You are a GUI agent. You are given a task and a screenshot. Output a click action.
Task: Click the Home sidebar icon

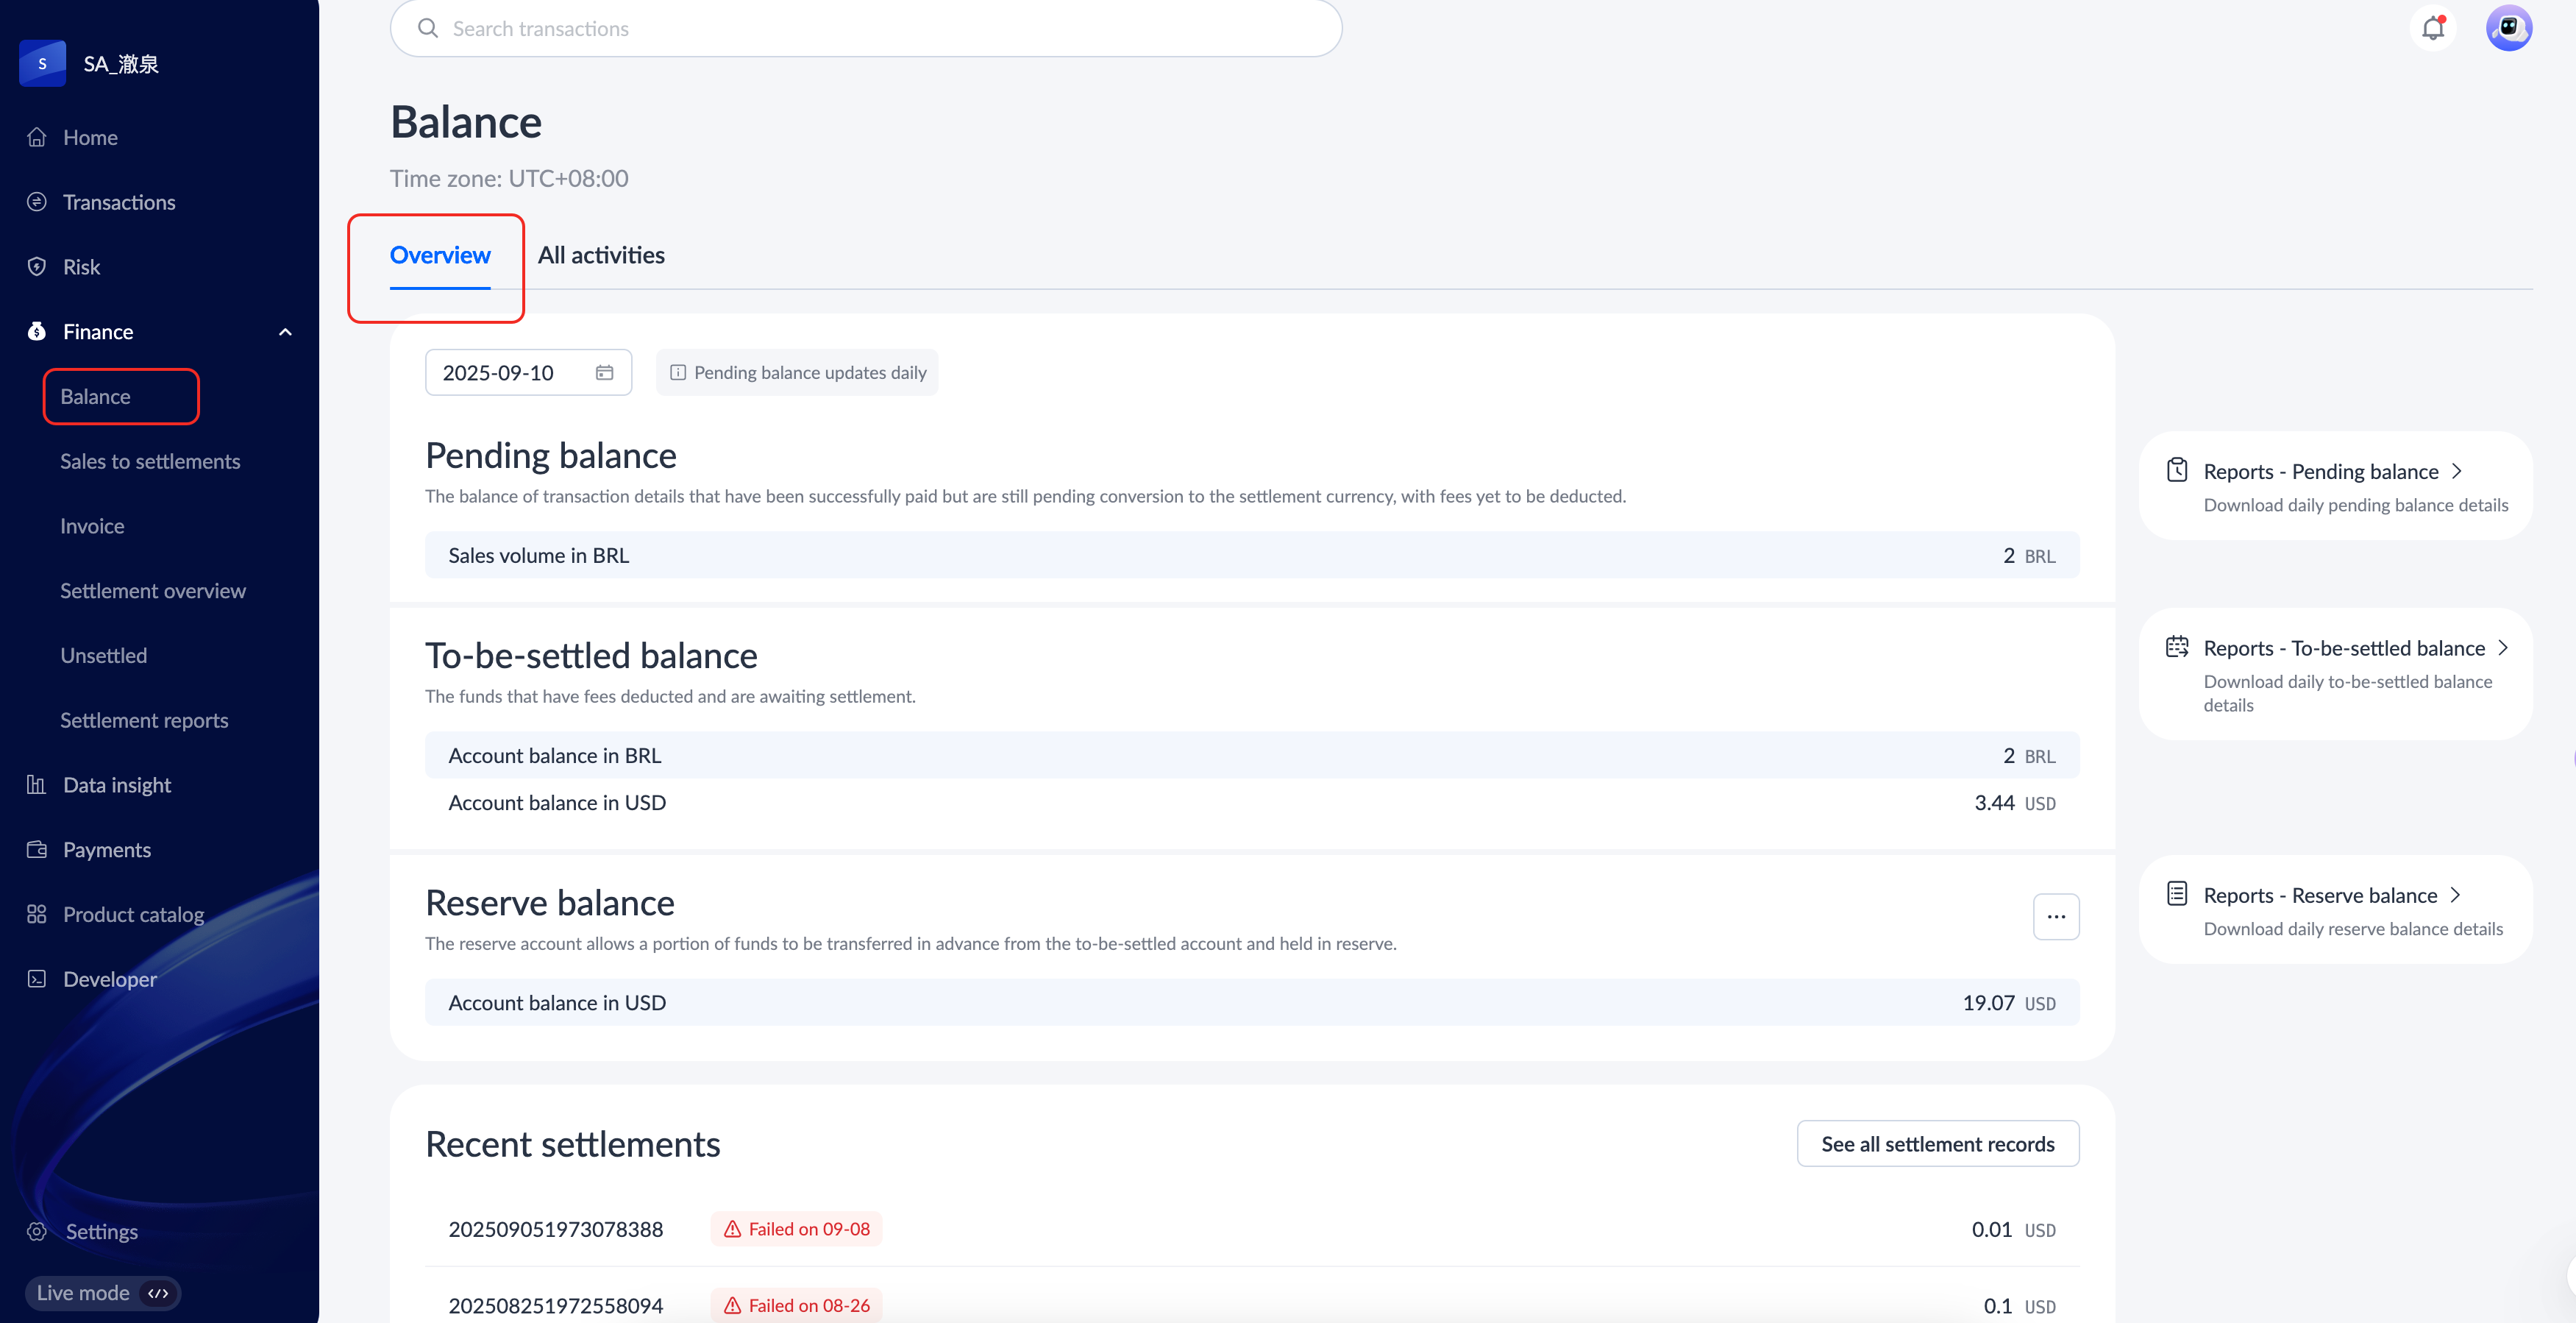point(37,137)
